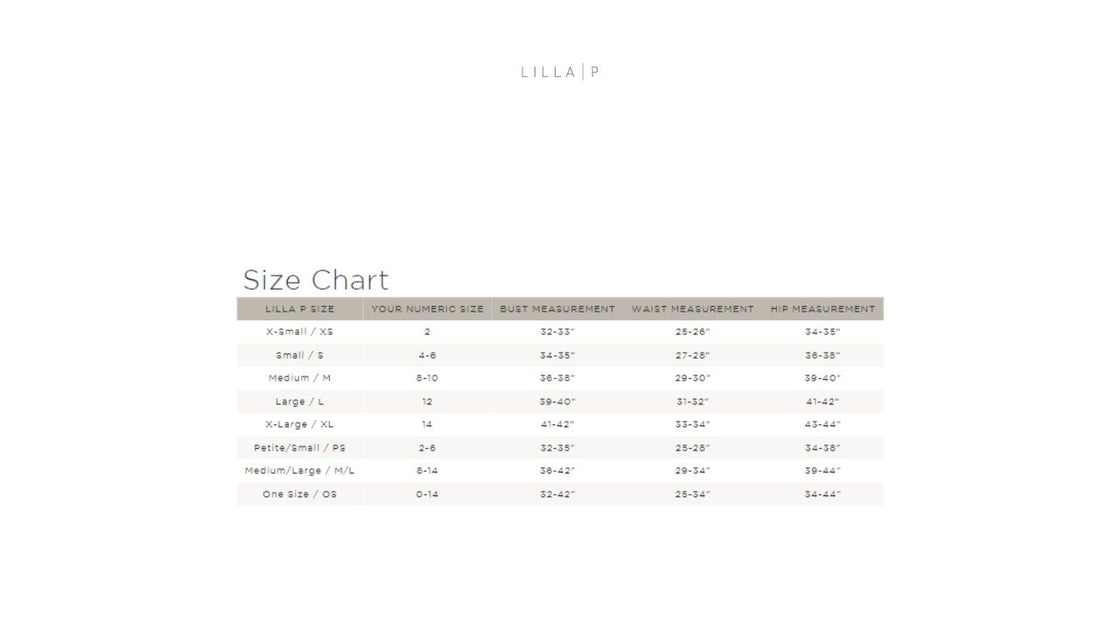Select waist measurement 27-28" cell
Screen dimensions: 1120x630
(x=692, y=355)
